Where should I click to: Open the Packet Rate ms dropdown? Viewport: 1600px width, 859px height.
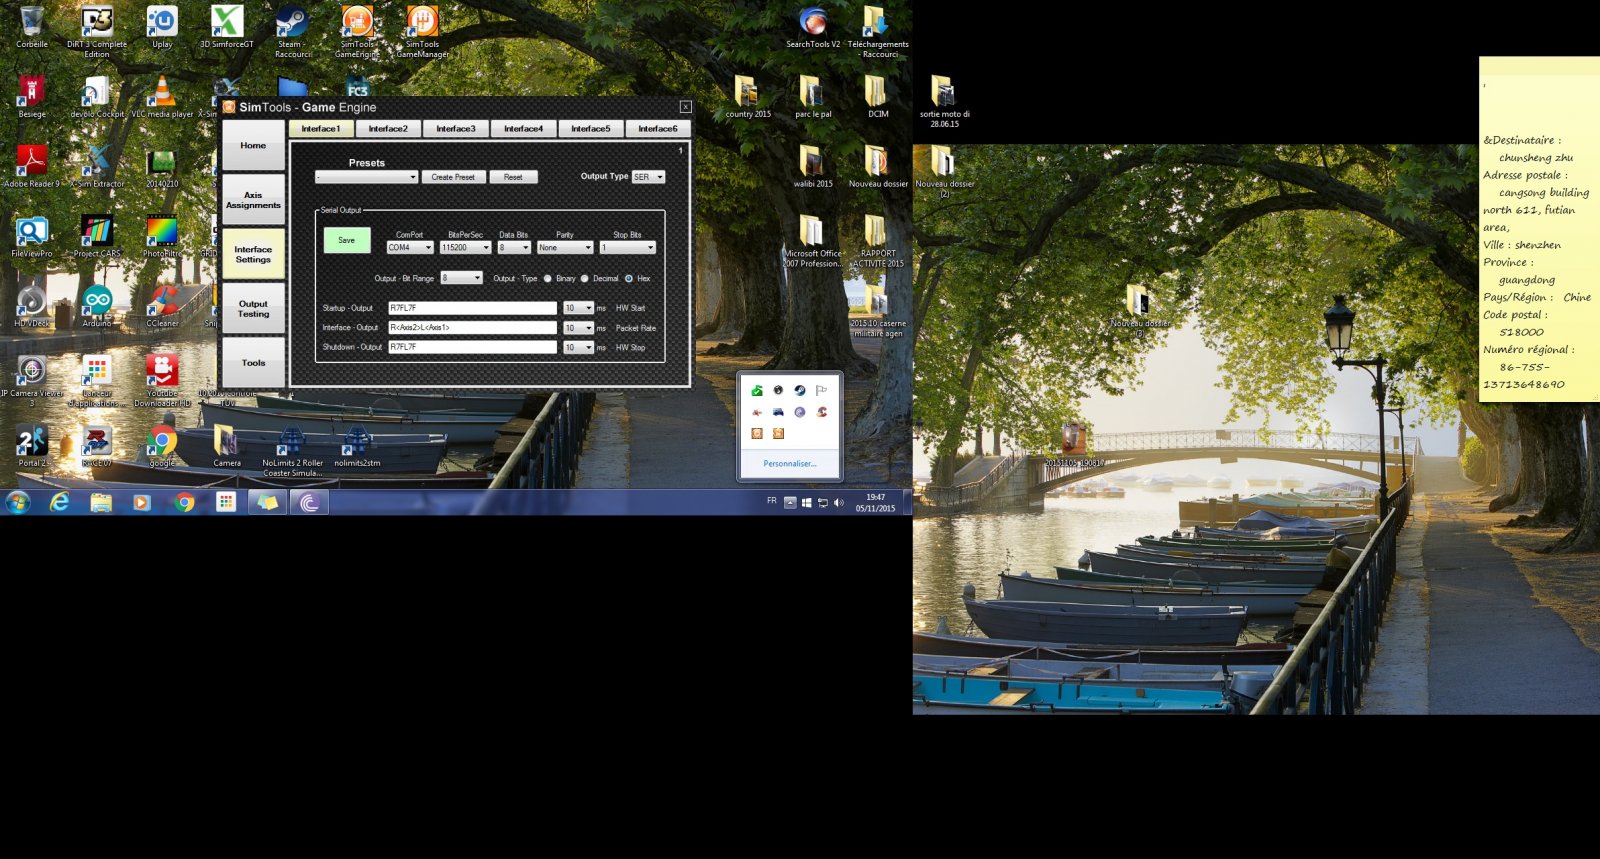pos(578,328)
